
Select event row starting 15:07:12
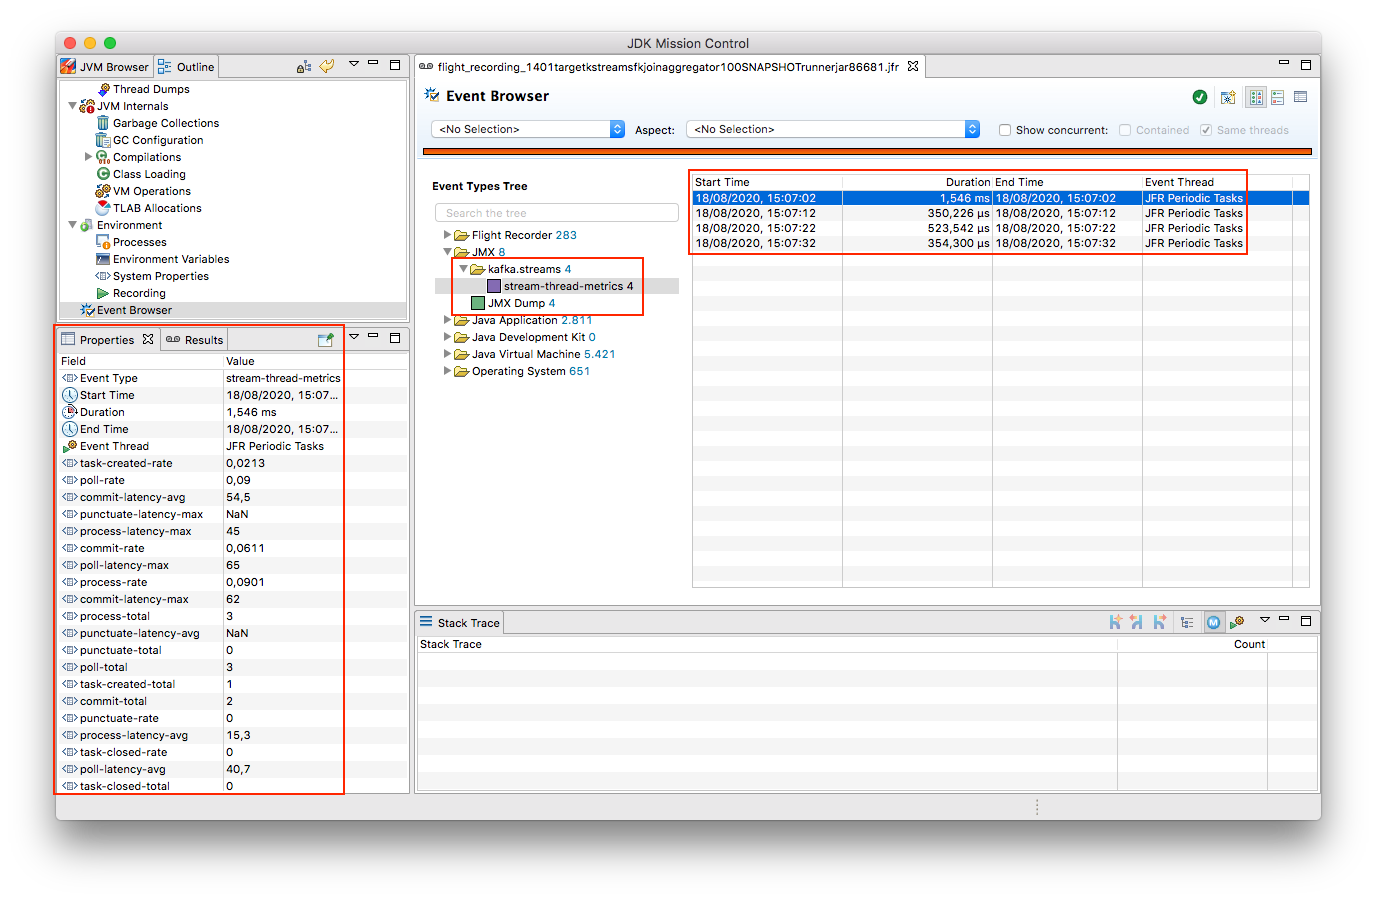pos(1000,213)
